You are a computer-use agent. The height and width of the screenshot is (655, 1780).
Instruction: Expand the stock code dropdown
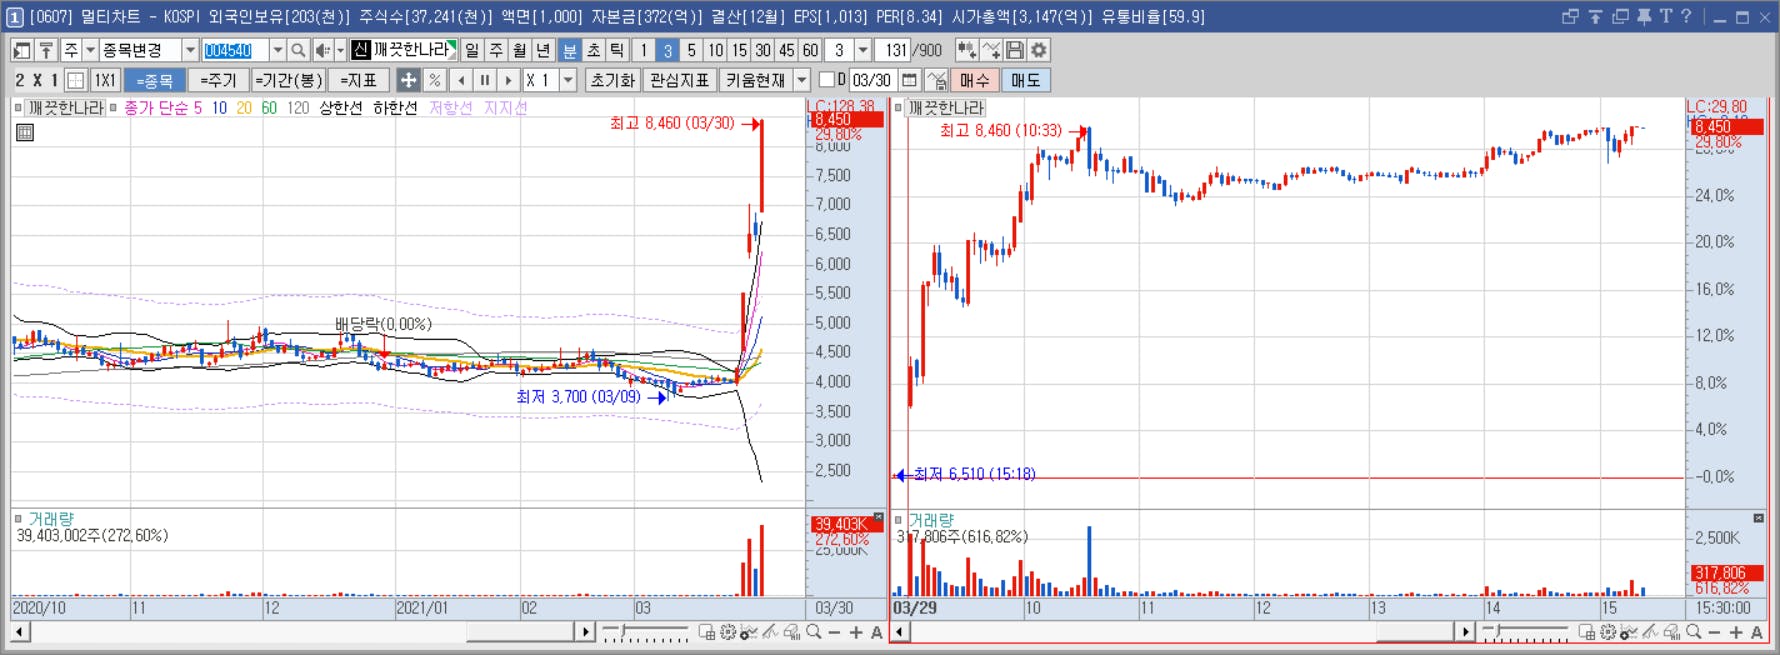click(277, 50)
